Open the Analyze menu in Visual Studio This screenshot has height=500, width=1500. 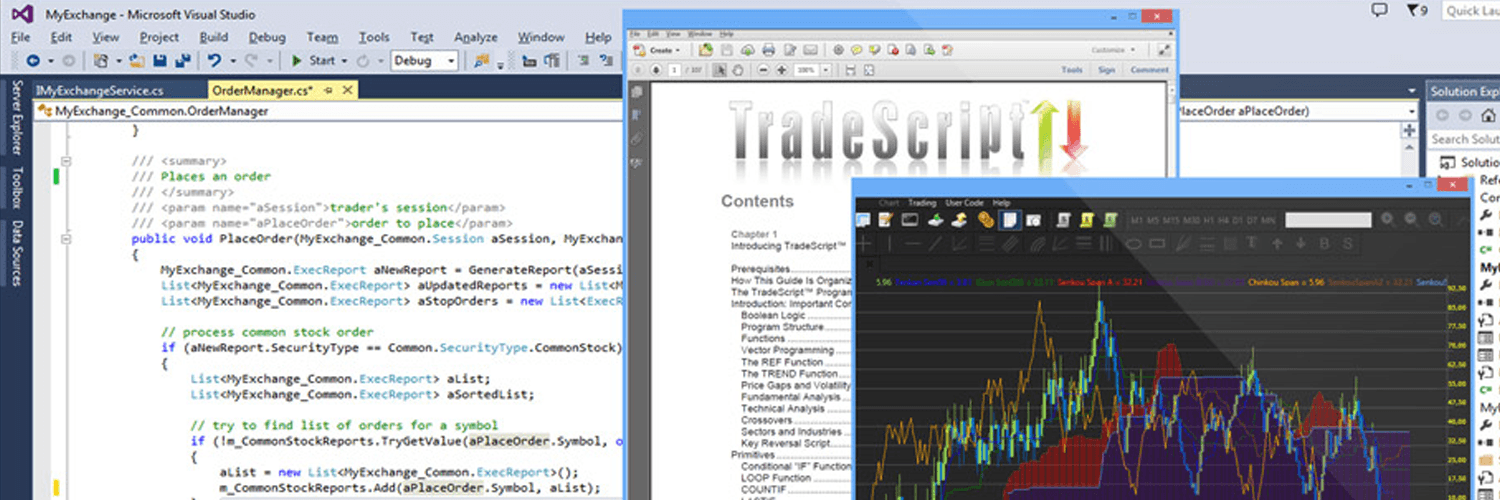tap(475, 37)
